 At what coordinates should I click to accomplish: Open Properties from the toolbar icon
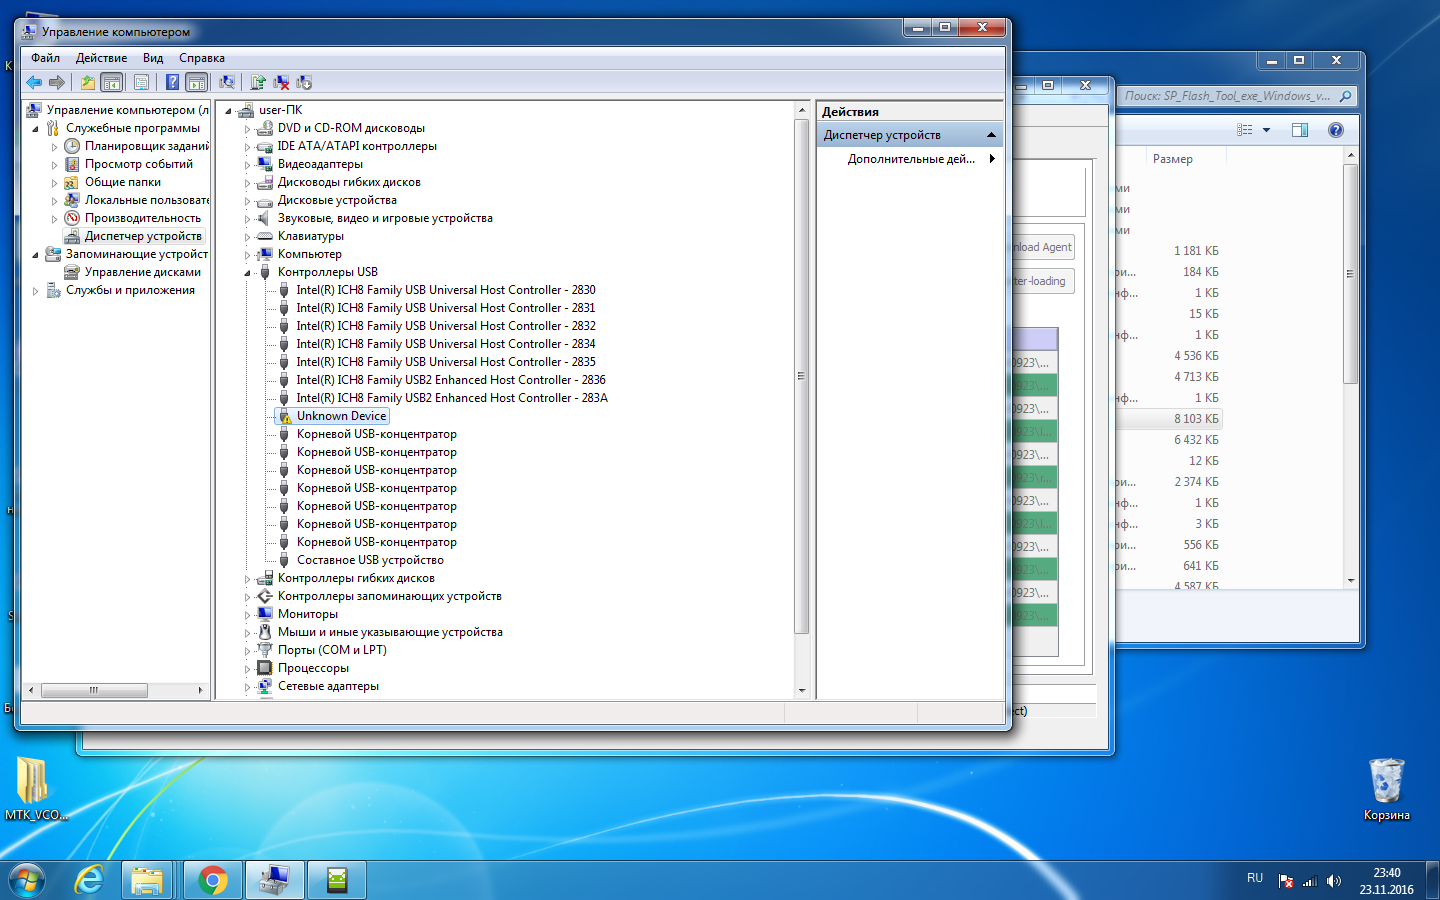tap(141, 82)
